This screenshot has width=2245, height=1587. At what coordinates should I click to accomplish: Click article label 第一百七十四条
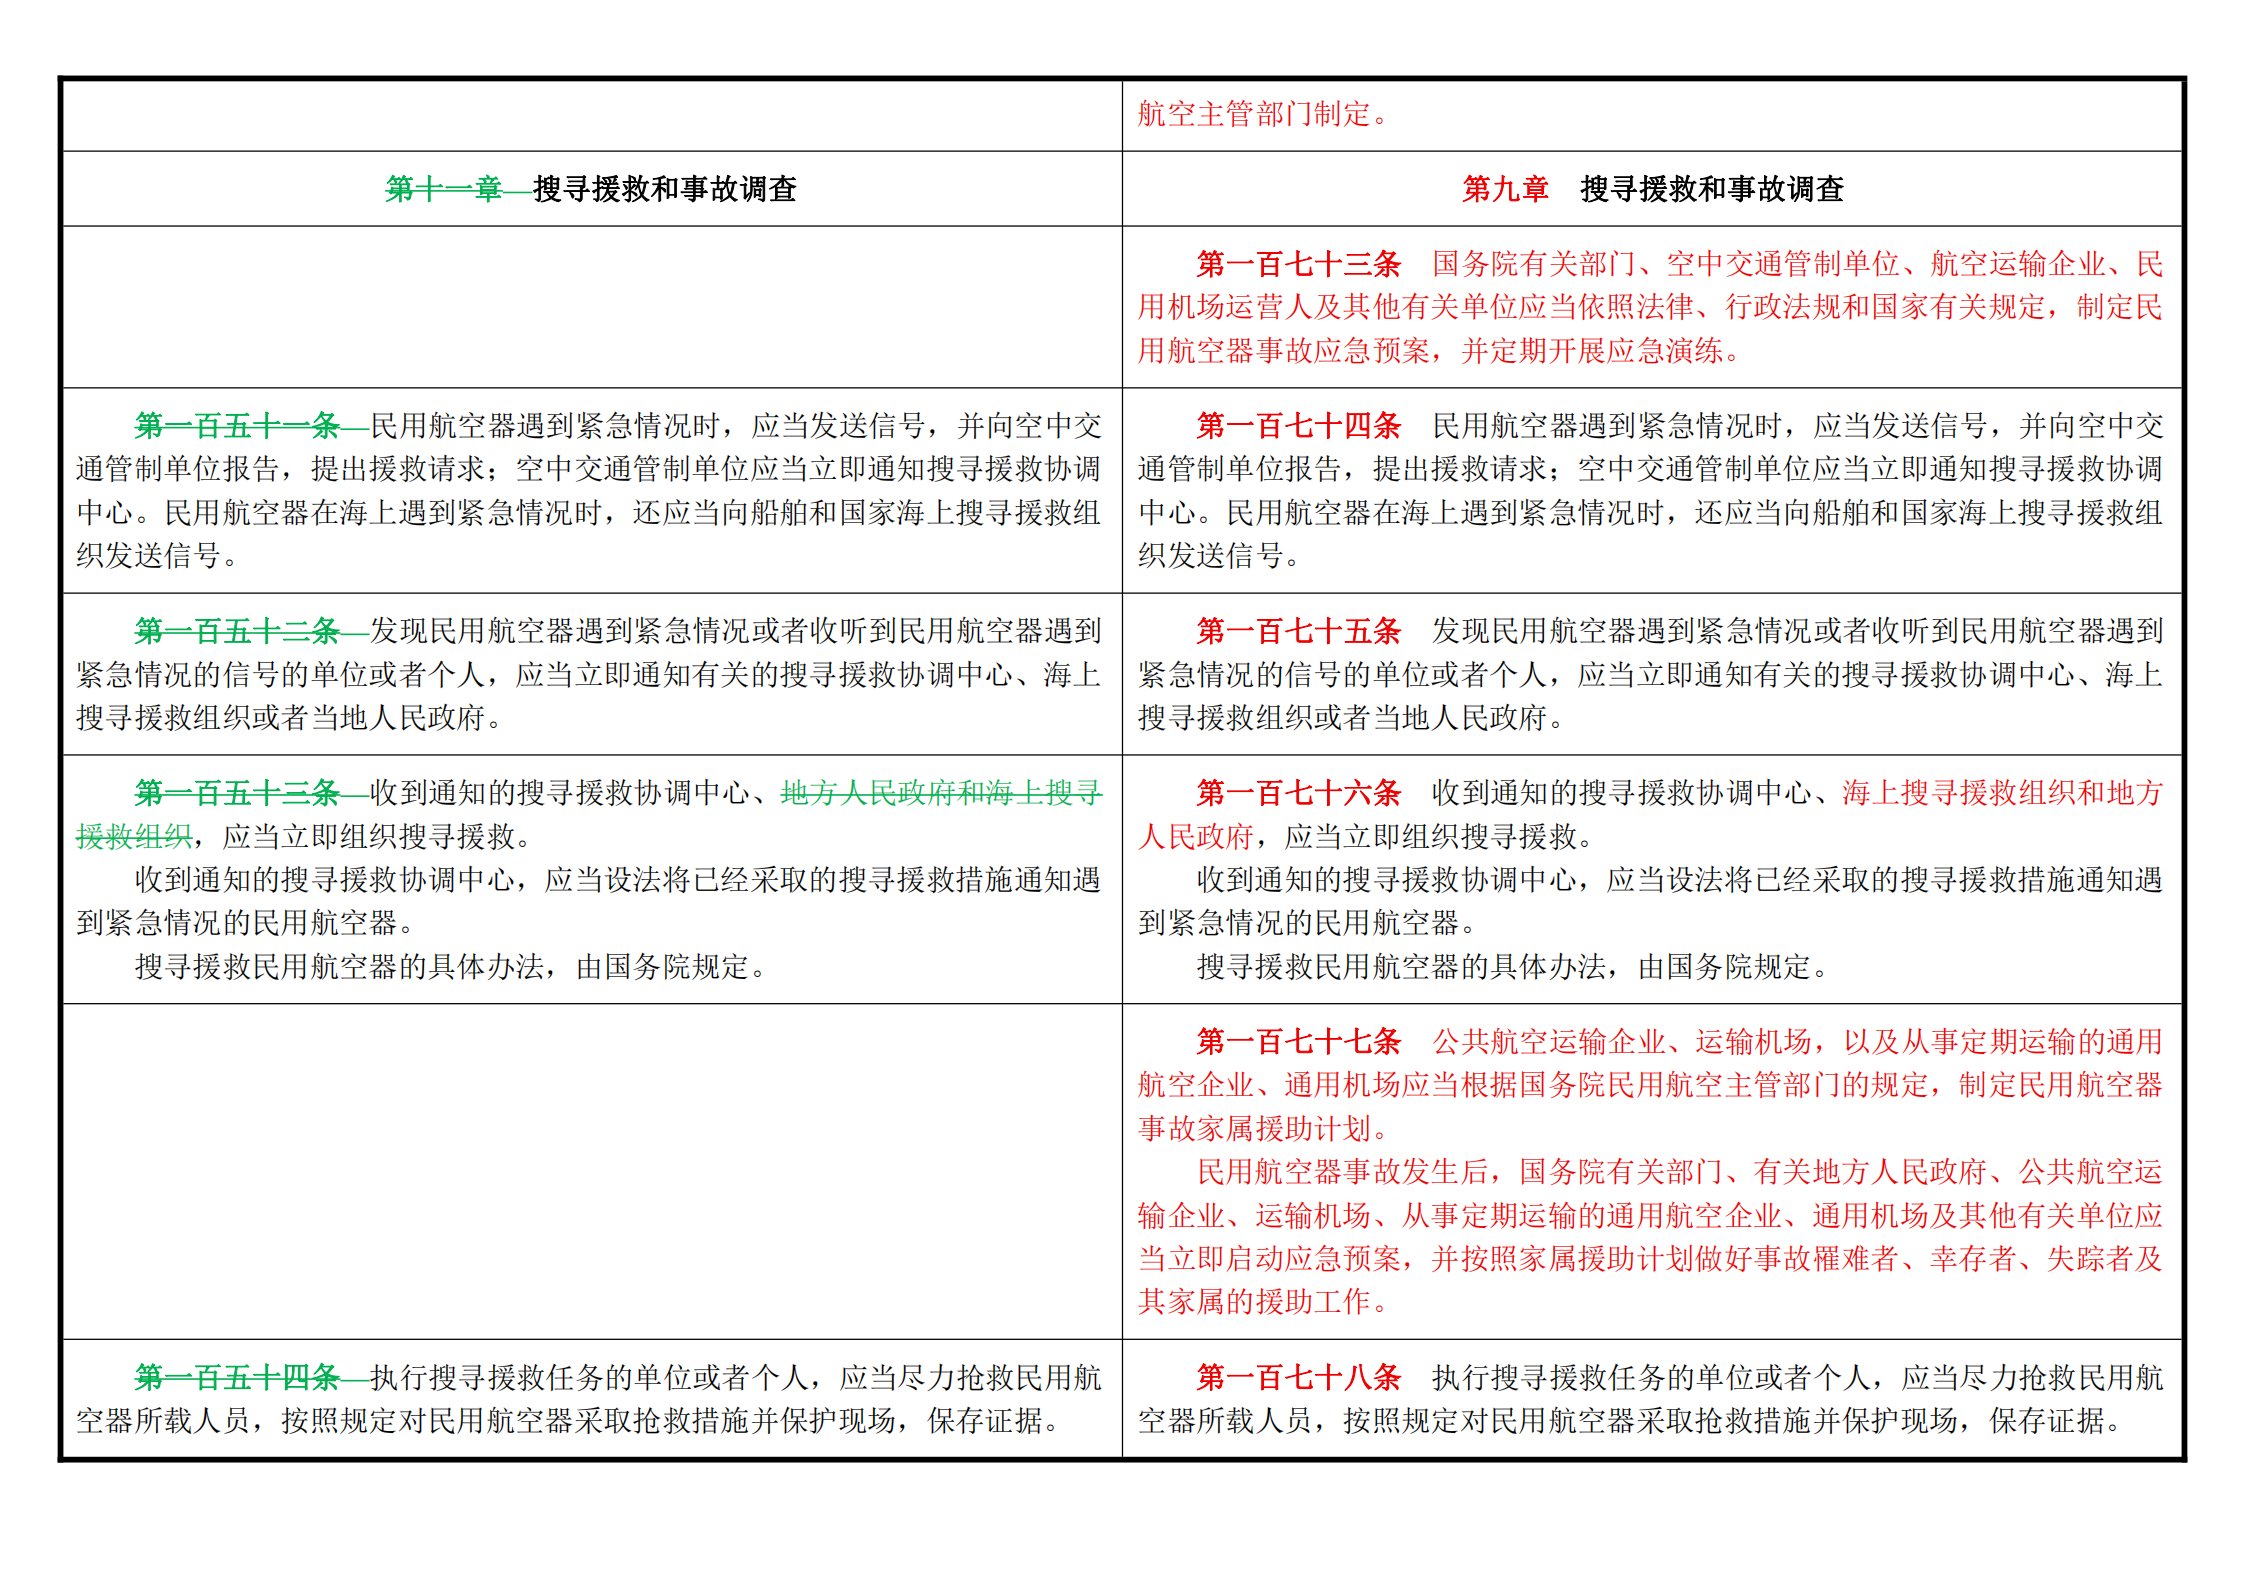[1299, 426]
